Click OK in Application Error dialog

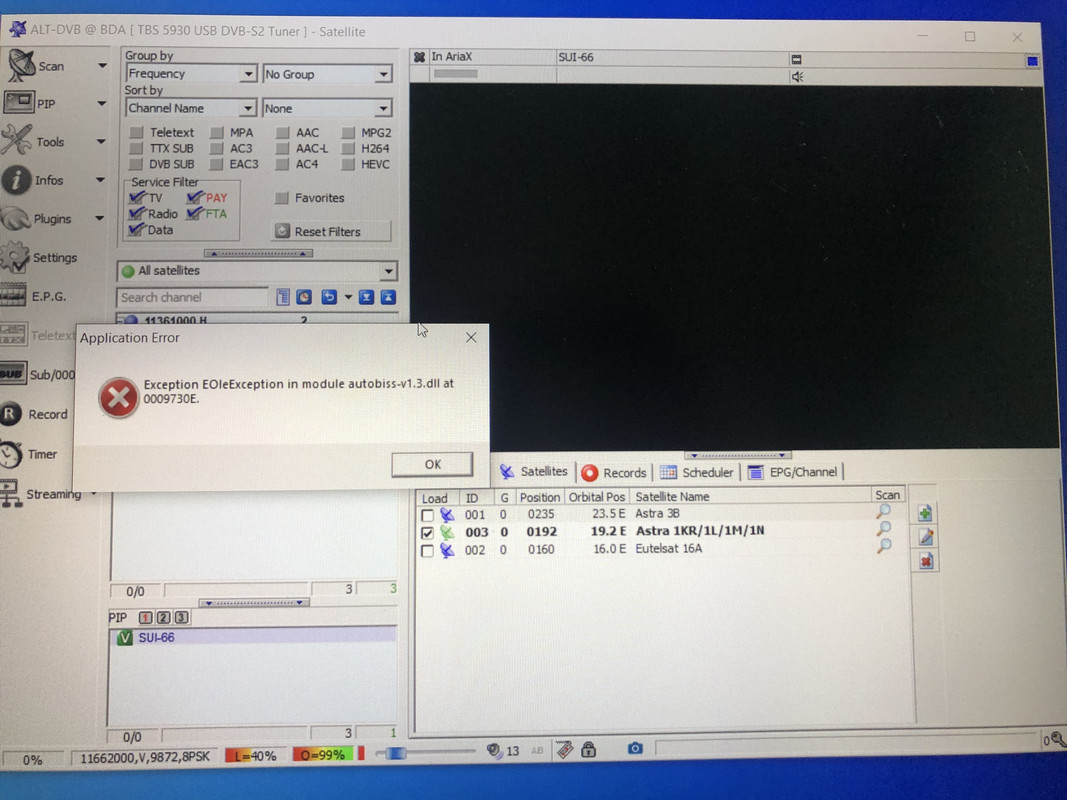pos(432,464)
